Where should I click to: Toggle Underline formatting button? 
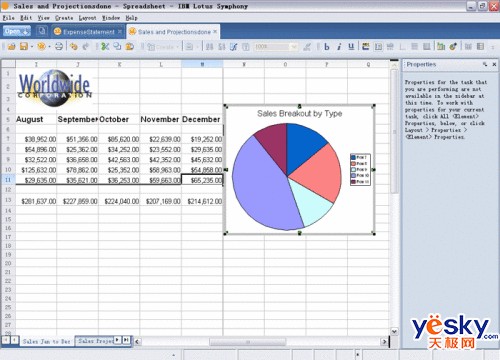pos(351,47)
